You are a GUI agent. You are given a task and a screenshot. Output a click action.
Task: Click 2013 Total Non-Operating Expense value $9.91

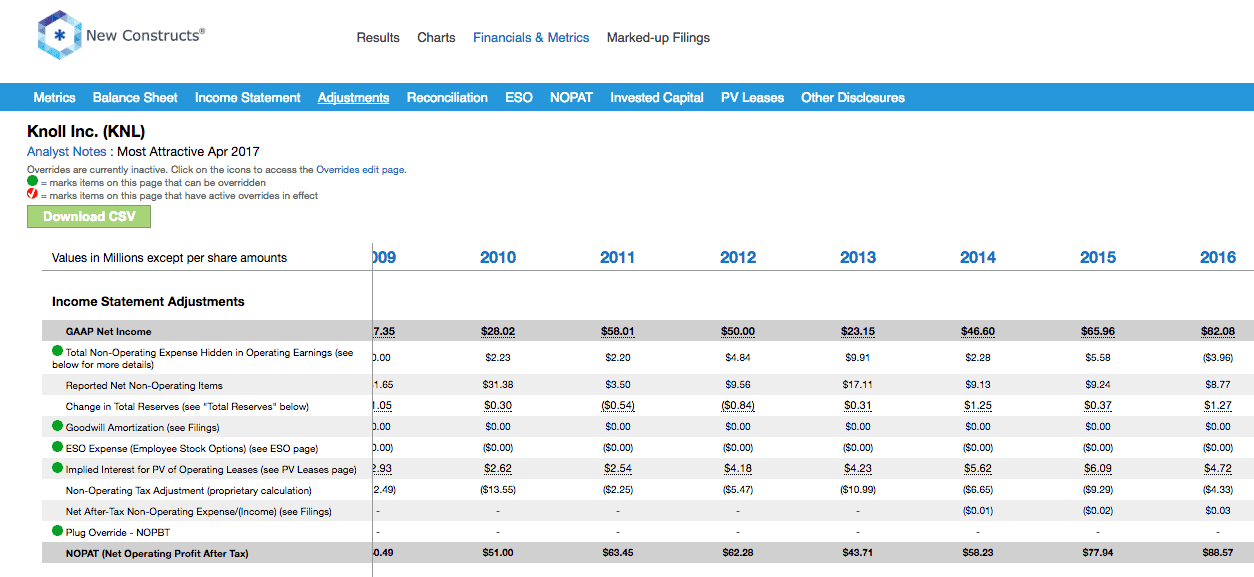pyautogui.click(x=858, y=357)
